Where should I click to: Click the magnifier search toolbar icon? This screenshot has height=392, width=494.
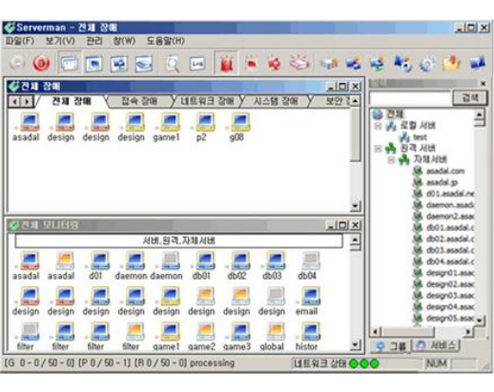[x=172, y=63]
